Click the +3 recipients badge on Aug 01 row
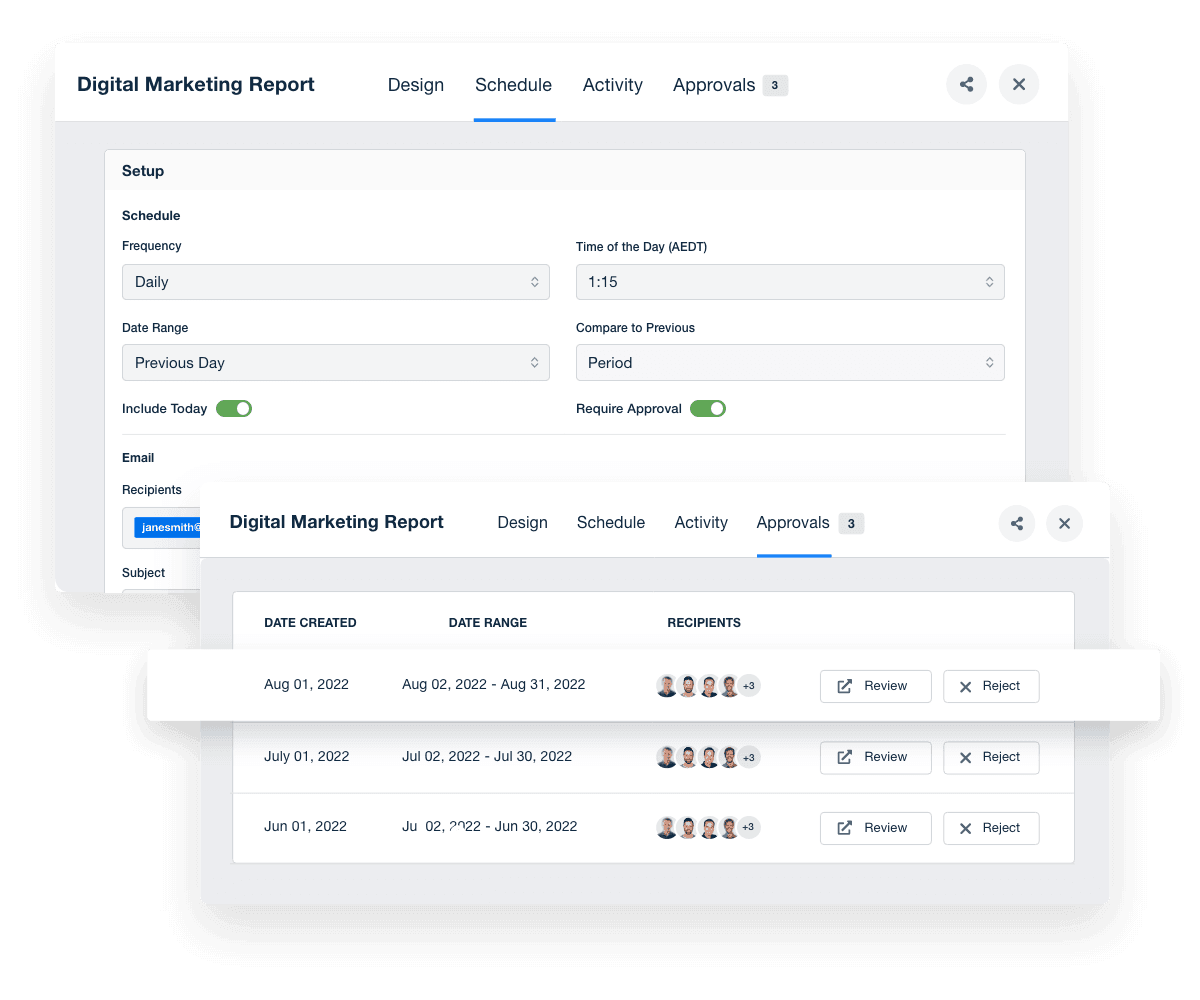The image size is (1200, 1000). coord(749,686)
